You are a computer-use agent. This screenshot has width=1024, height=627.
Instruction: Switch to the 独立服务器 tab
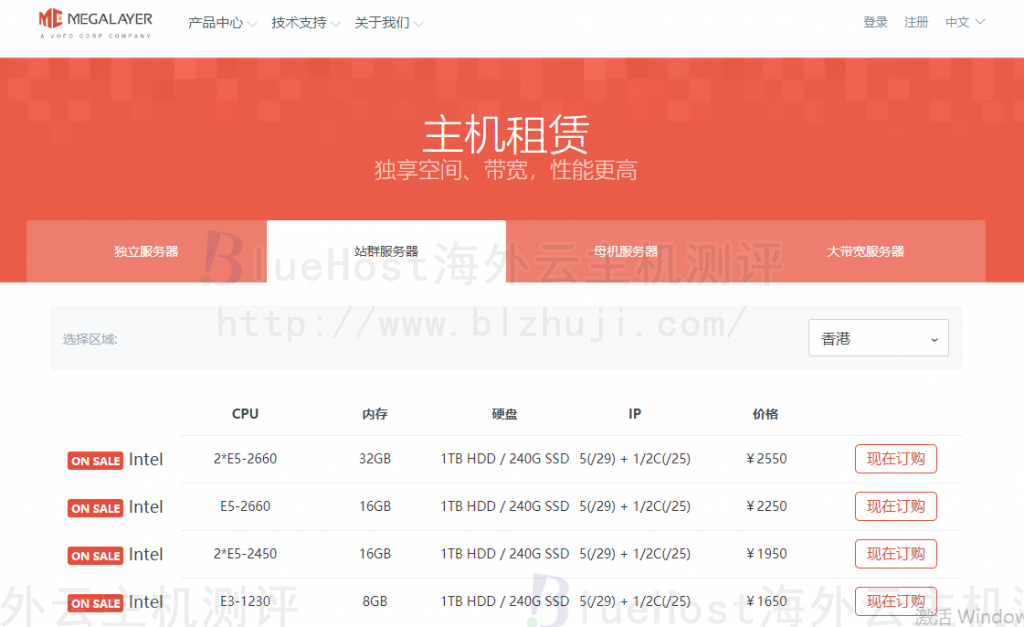146,251
